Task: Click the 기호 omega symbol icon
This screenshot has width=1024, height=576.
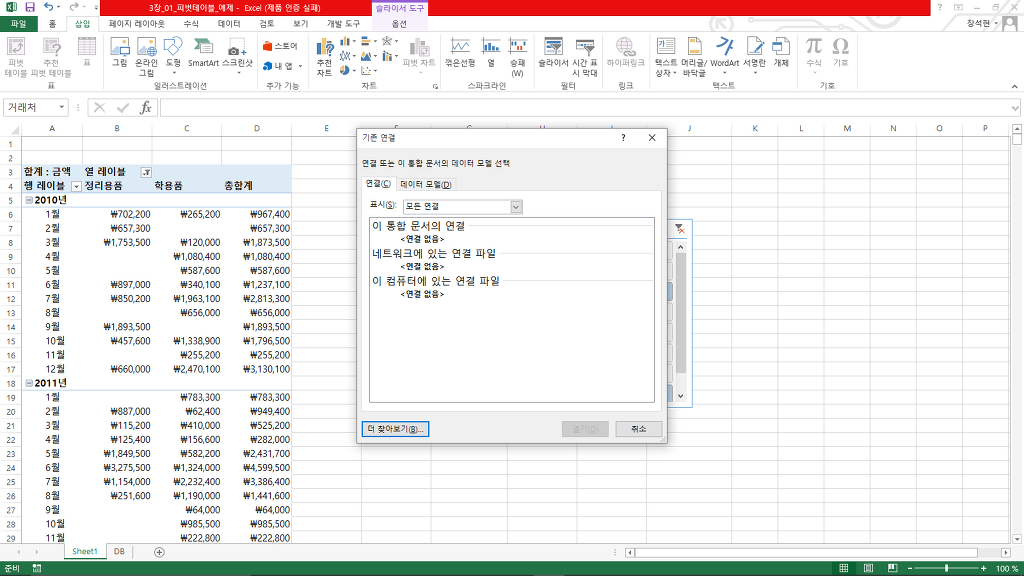Action: 840,52
